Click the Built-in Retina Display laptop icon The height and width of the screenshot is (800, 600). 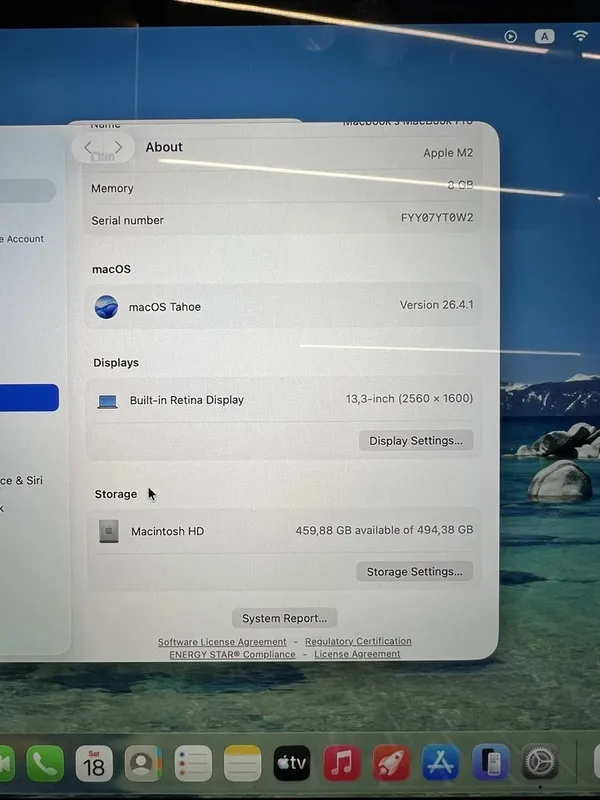pos(108,402)
